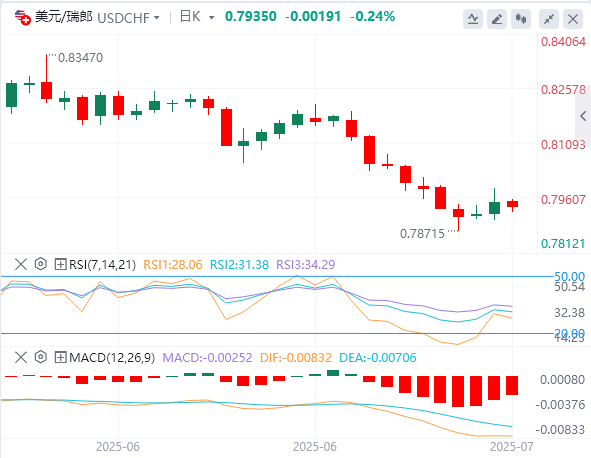Click the USD/CHF flag currency icon
The image size is (591, 458).
pos(23,17)
